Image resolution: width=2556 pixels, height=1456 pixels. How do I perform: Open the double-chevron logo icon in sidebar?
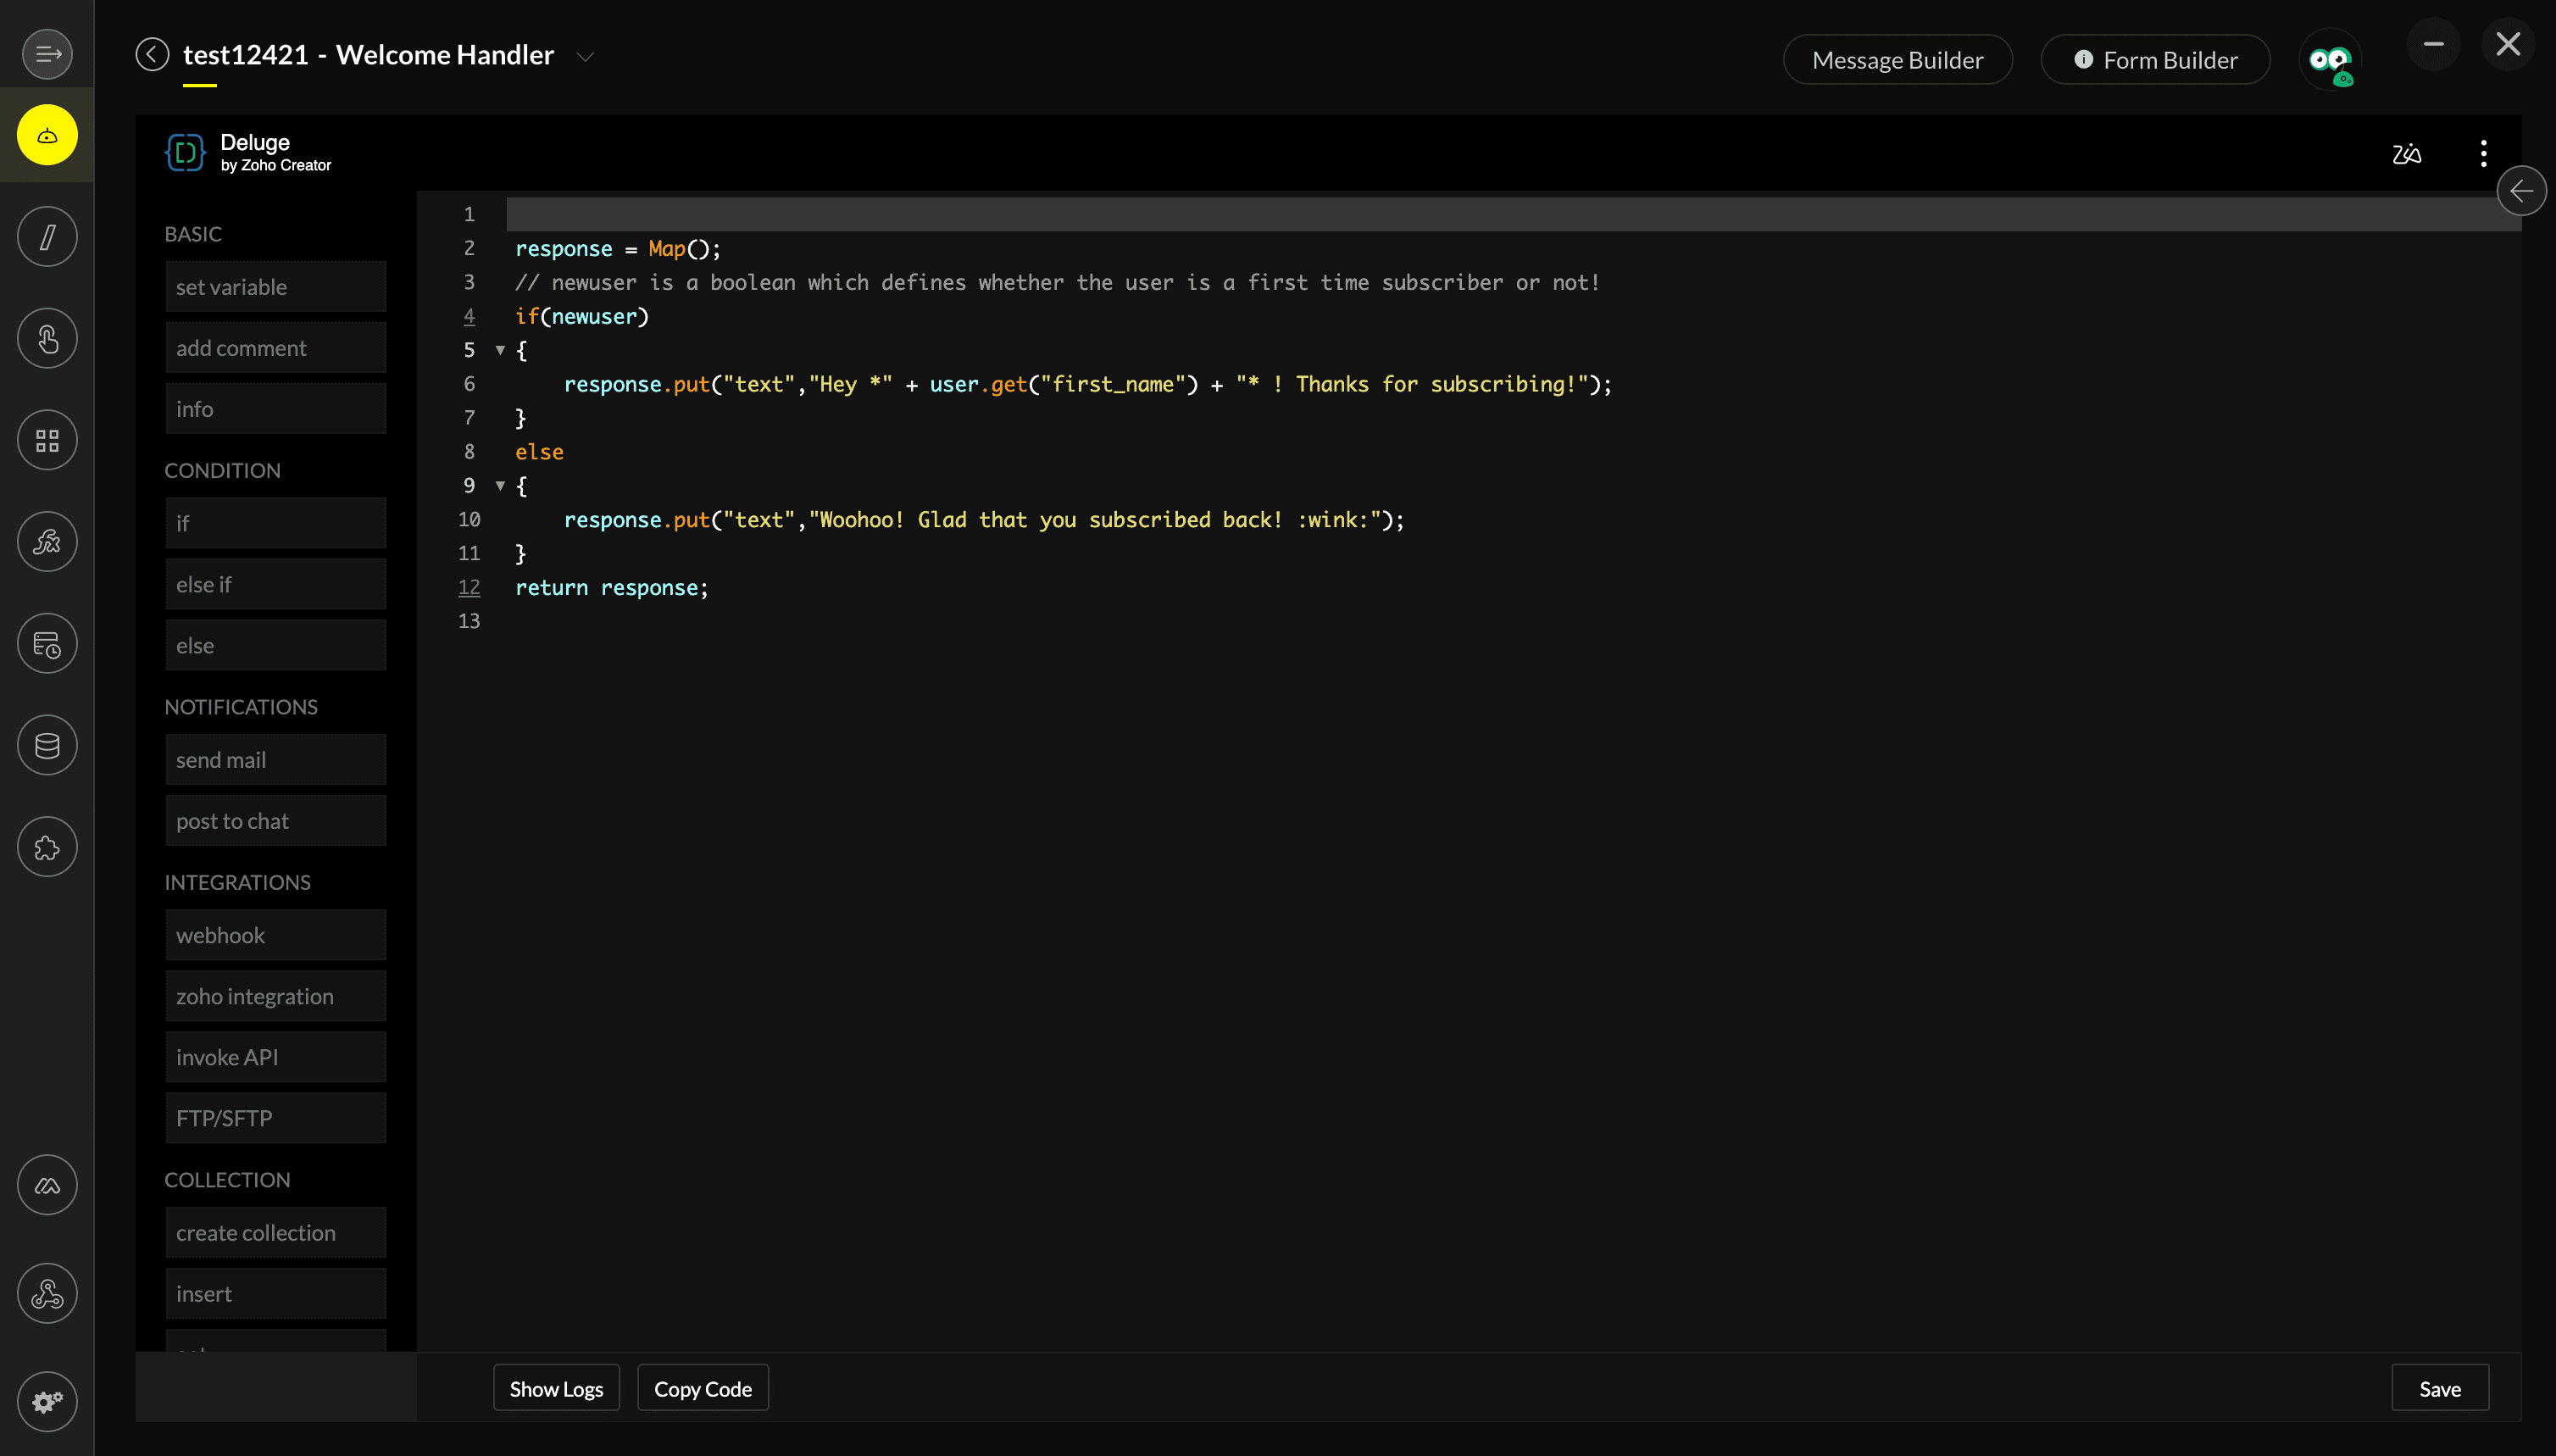pos(47,1186)
